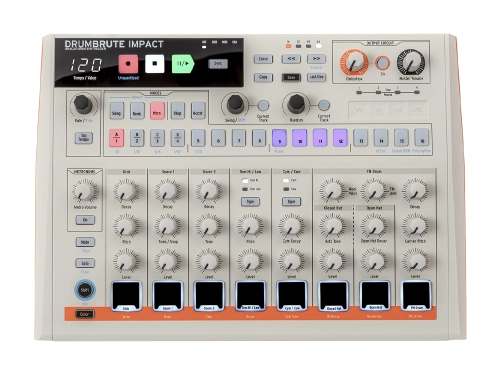Click the Tap Tempo button
500x375 pixels.
(x=83, y=138)
